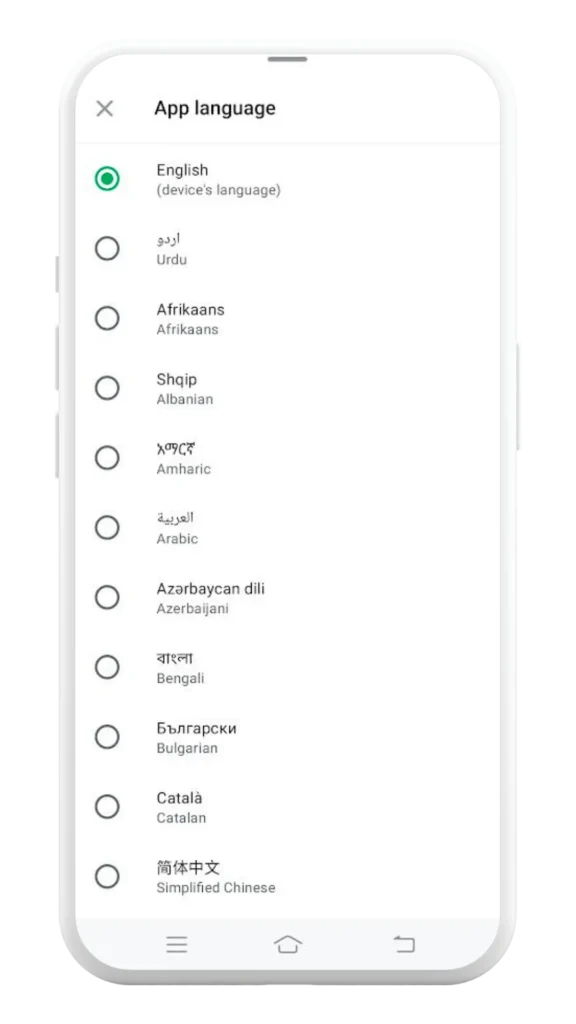Select the Amharic language radio button
Image resolution: width=576 pixels, height=1024 pixels.
pyautogui.click(x=108, y=458)
